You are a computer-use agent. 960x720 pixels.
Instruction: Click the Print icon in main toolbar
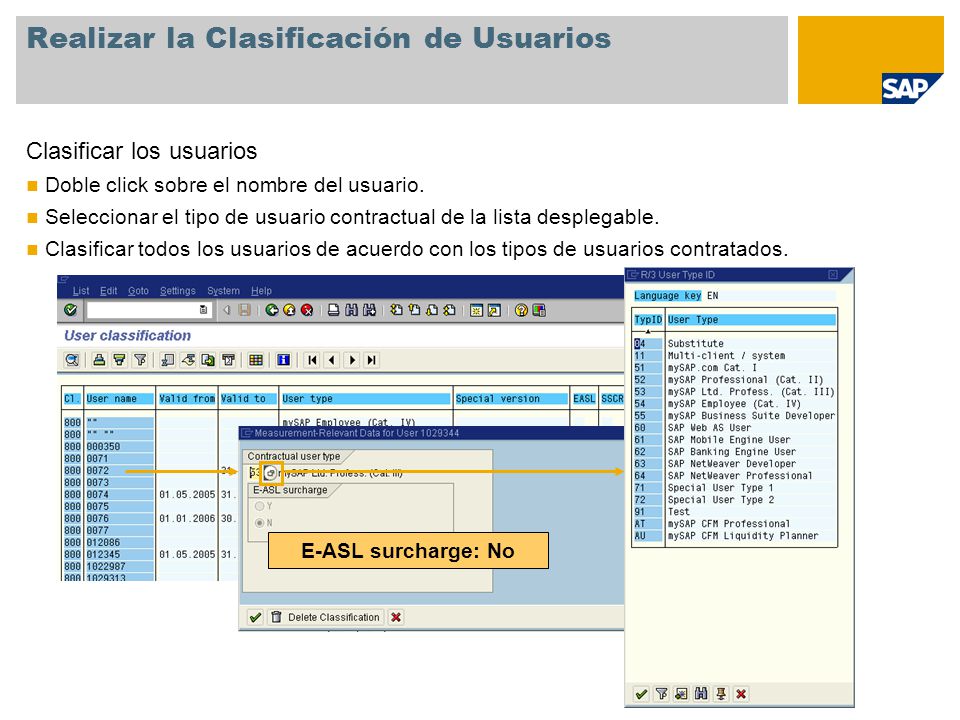[333, 310]
